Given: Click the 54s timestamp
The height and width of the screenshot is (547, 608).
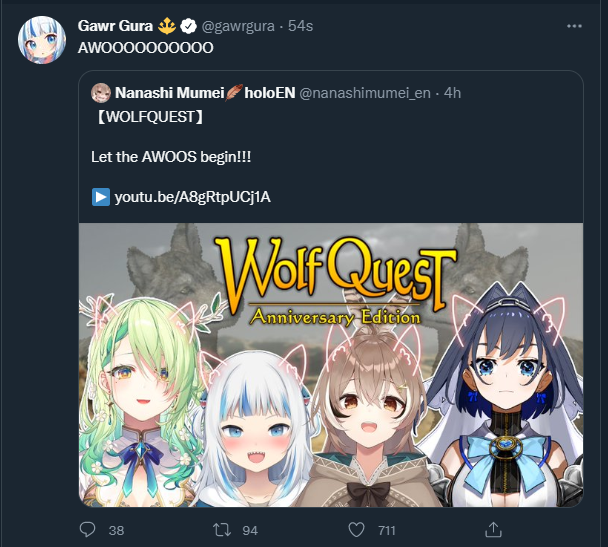Looking at the screenshot, I should point(301,26).
